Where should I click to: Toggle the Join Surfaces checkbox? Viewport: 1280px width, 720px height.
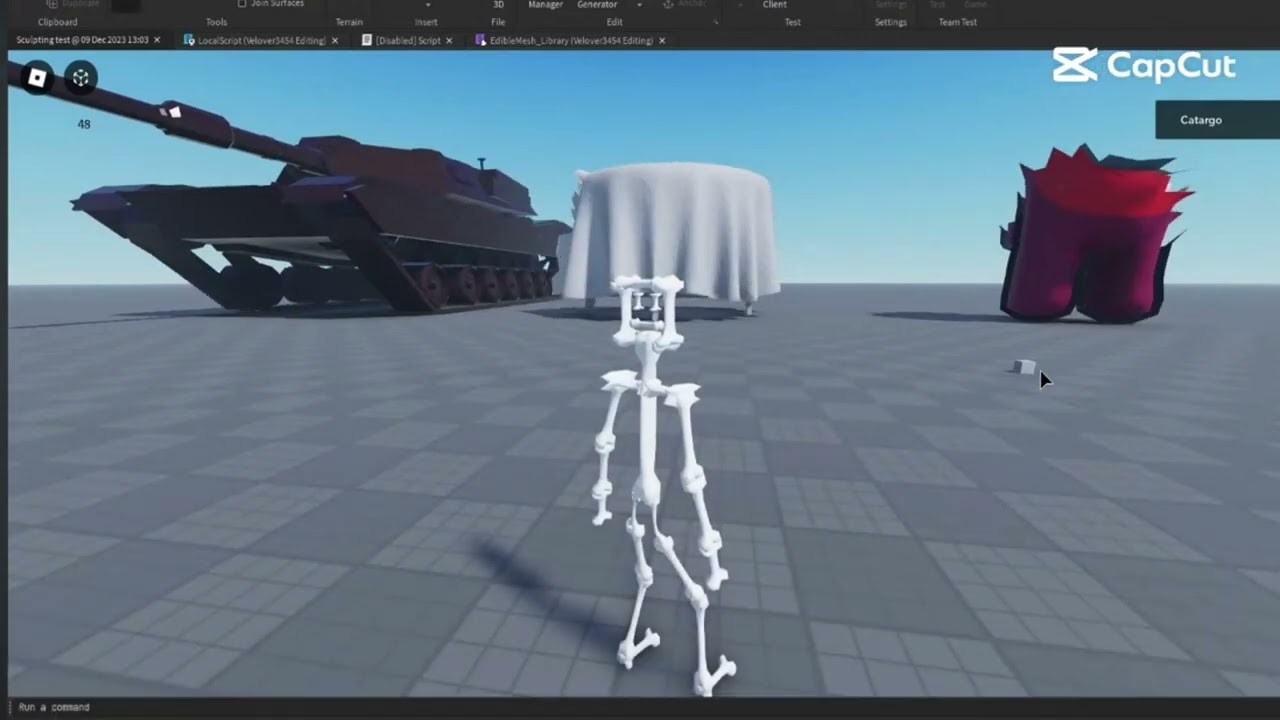point(242,4)
